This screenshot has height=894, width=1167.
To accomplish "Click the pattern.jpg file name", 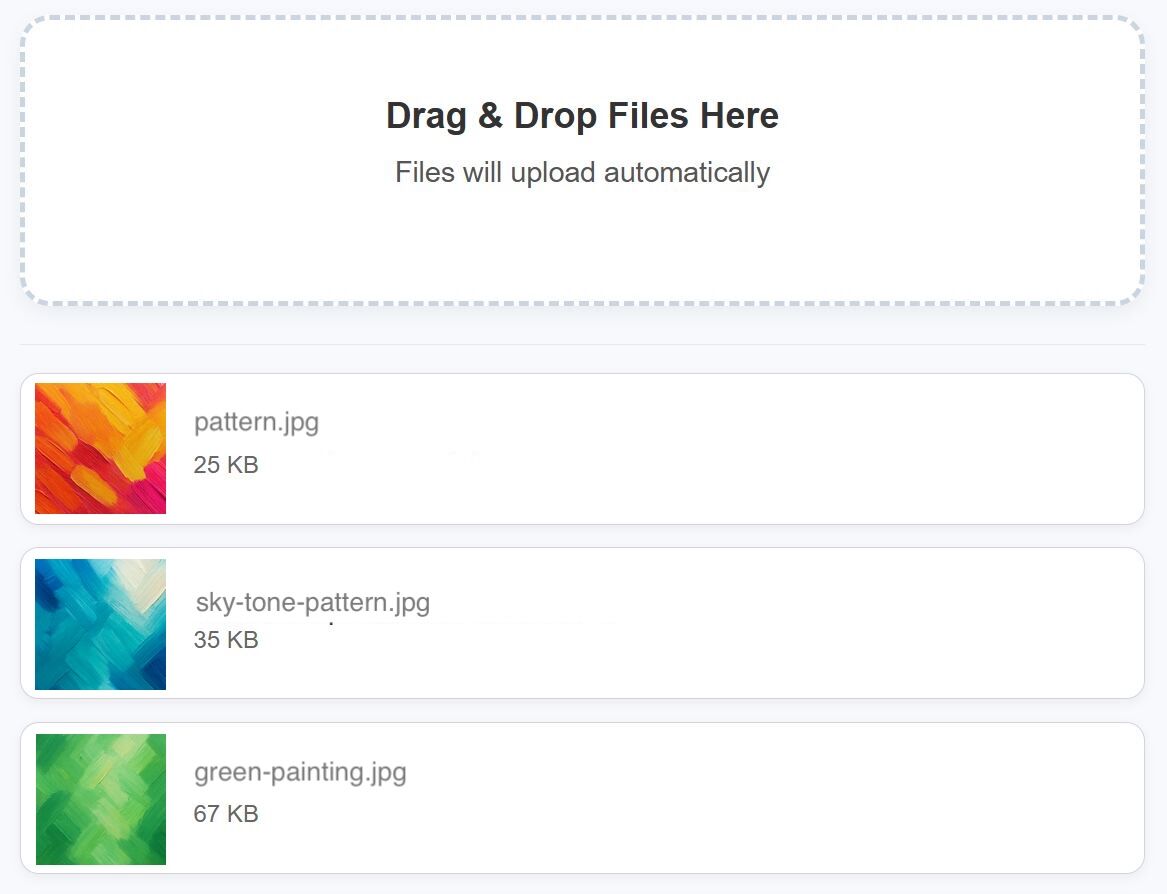I will (256, 422).
